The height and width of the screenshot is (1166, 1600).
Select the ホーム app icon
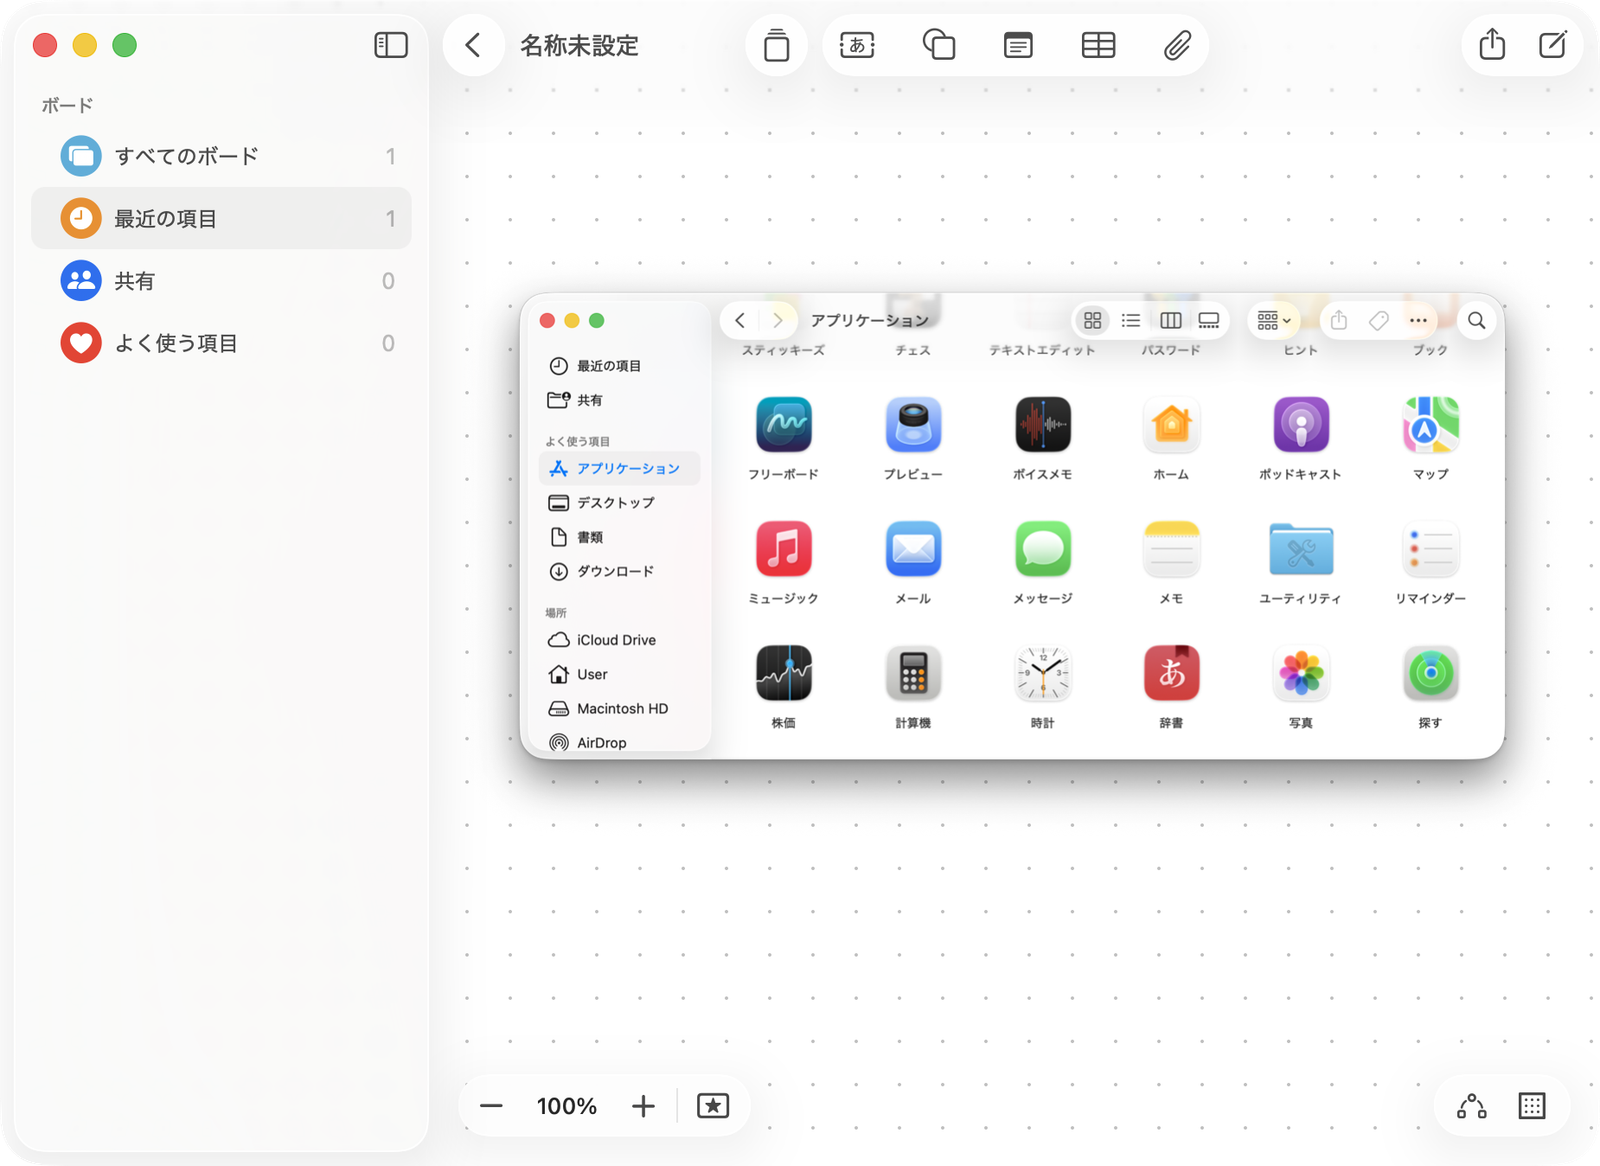coord(1171,425)
